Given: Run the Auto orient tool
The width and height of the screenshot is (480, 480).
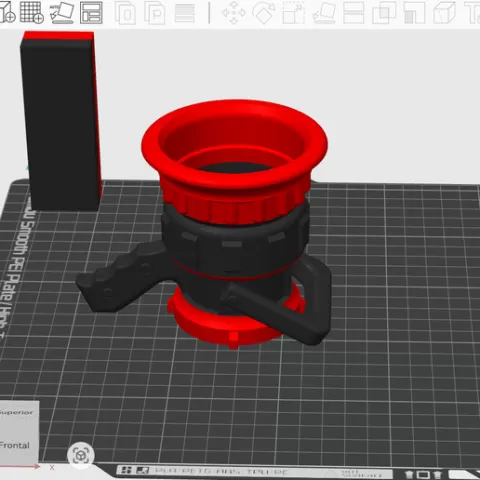Looking at the screenshot, I should (x=62, y=13).
